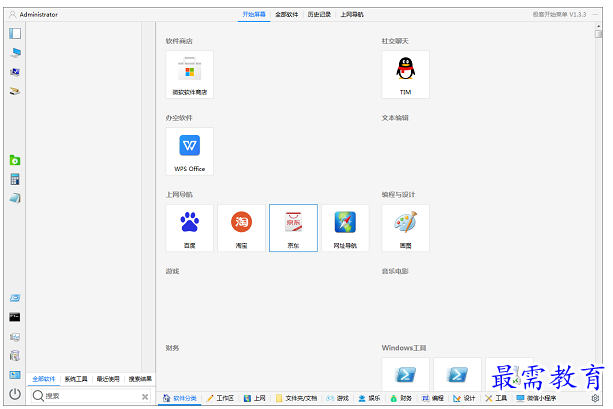This screenshot has width=613, height=409.
Task: Switch to the 开始屏幕 top tab
Action: [254, 14]
